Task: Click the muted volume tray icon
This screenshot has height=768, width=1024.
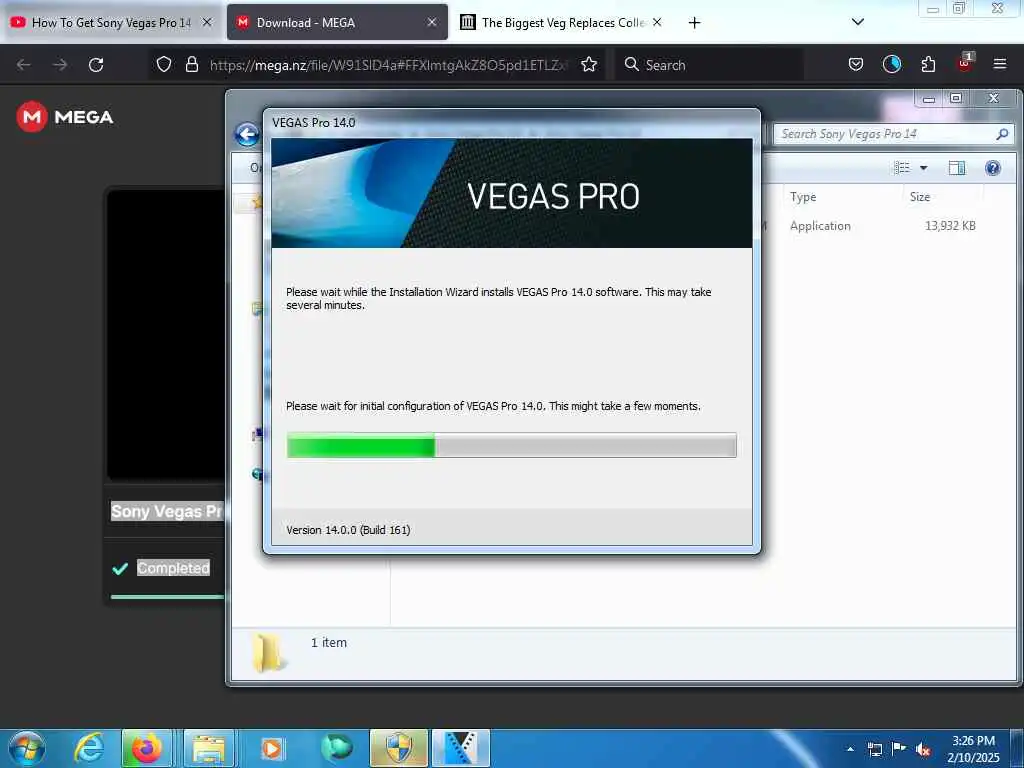Action: tap(923, 749)
